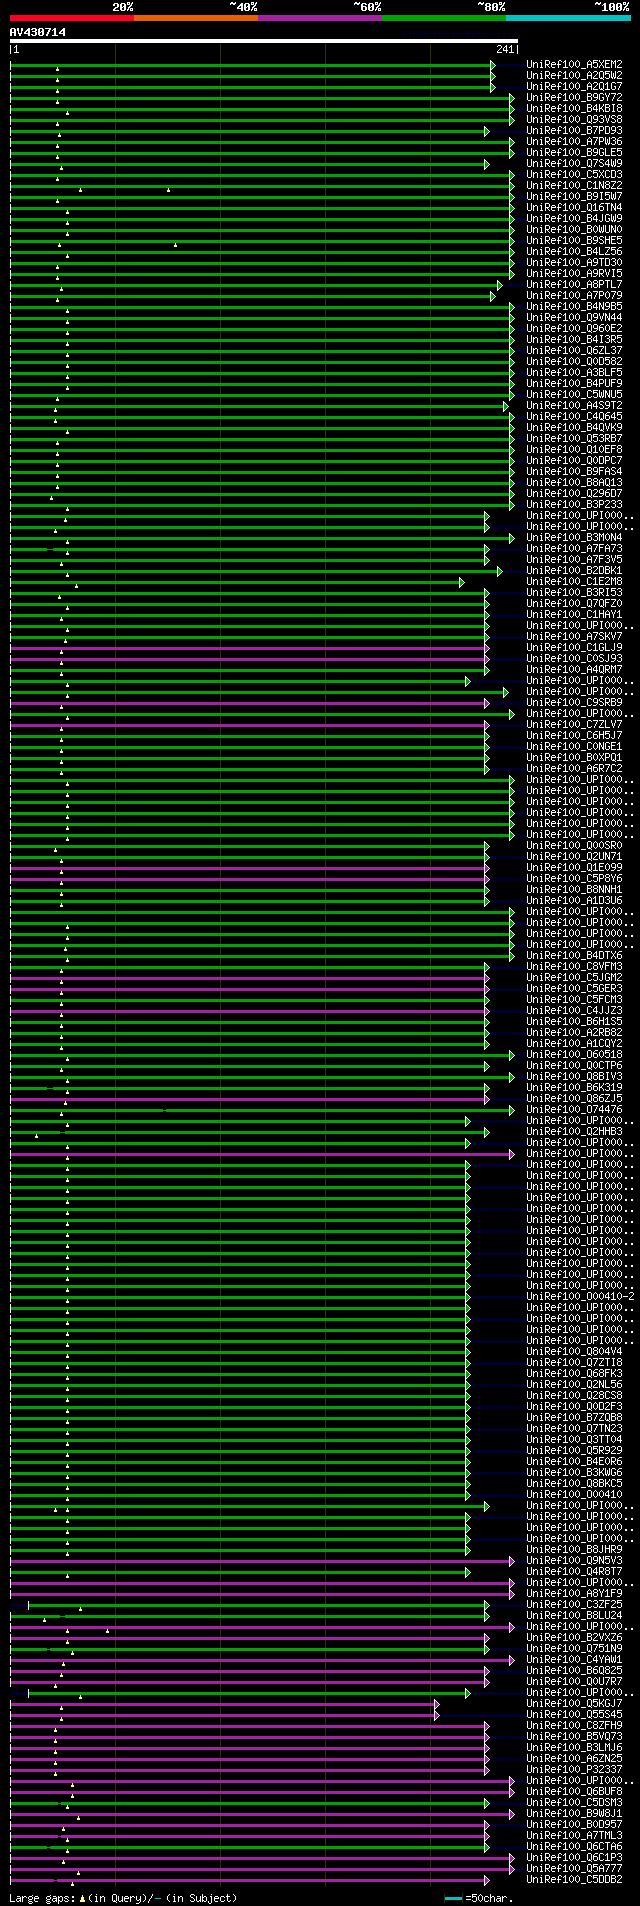Click the Large gaps legend text

pos(124,1897)
